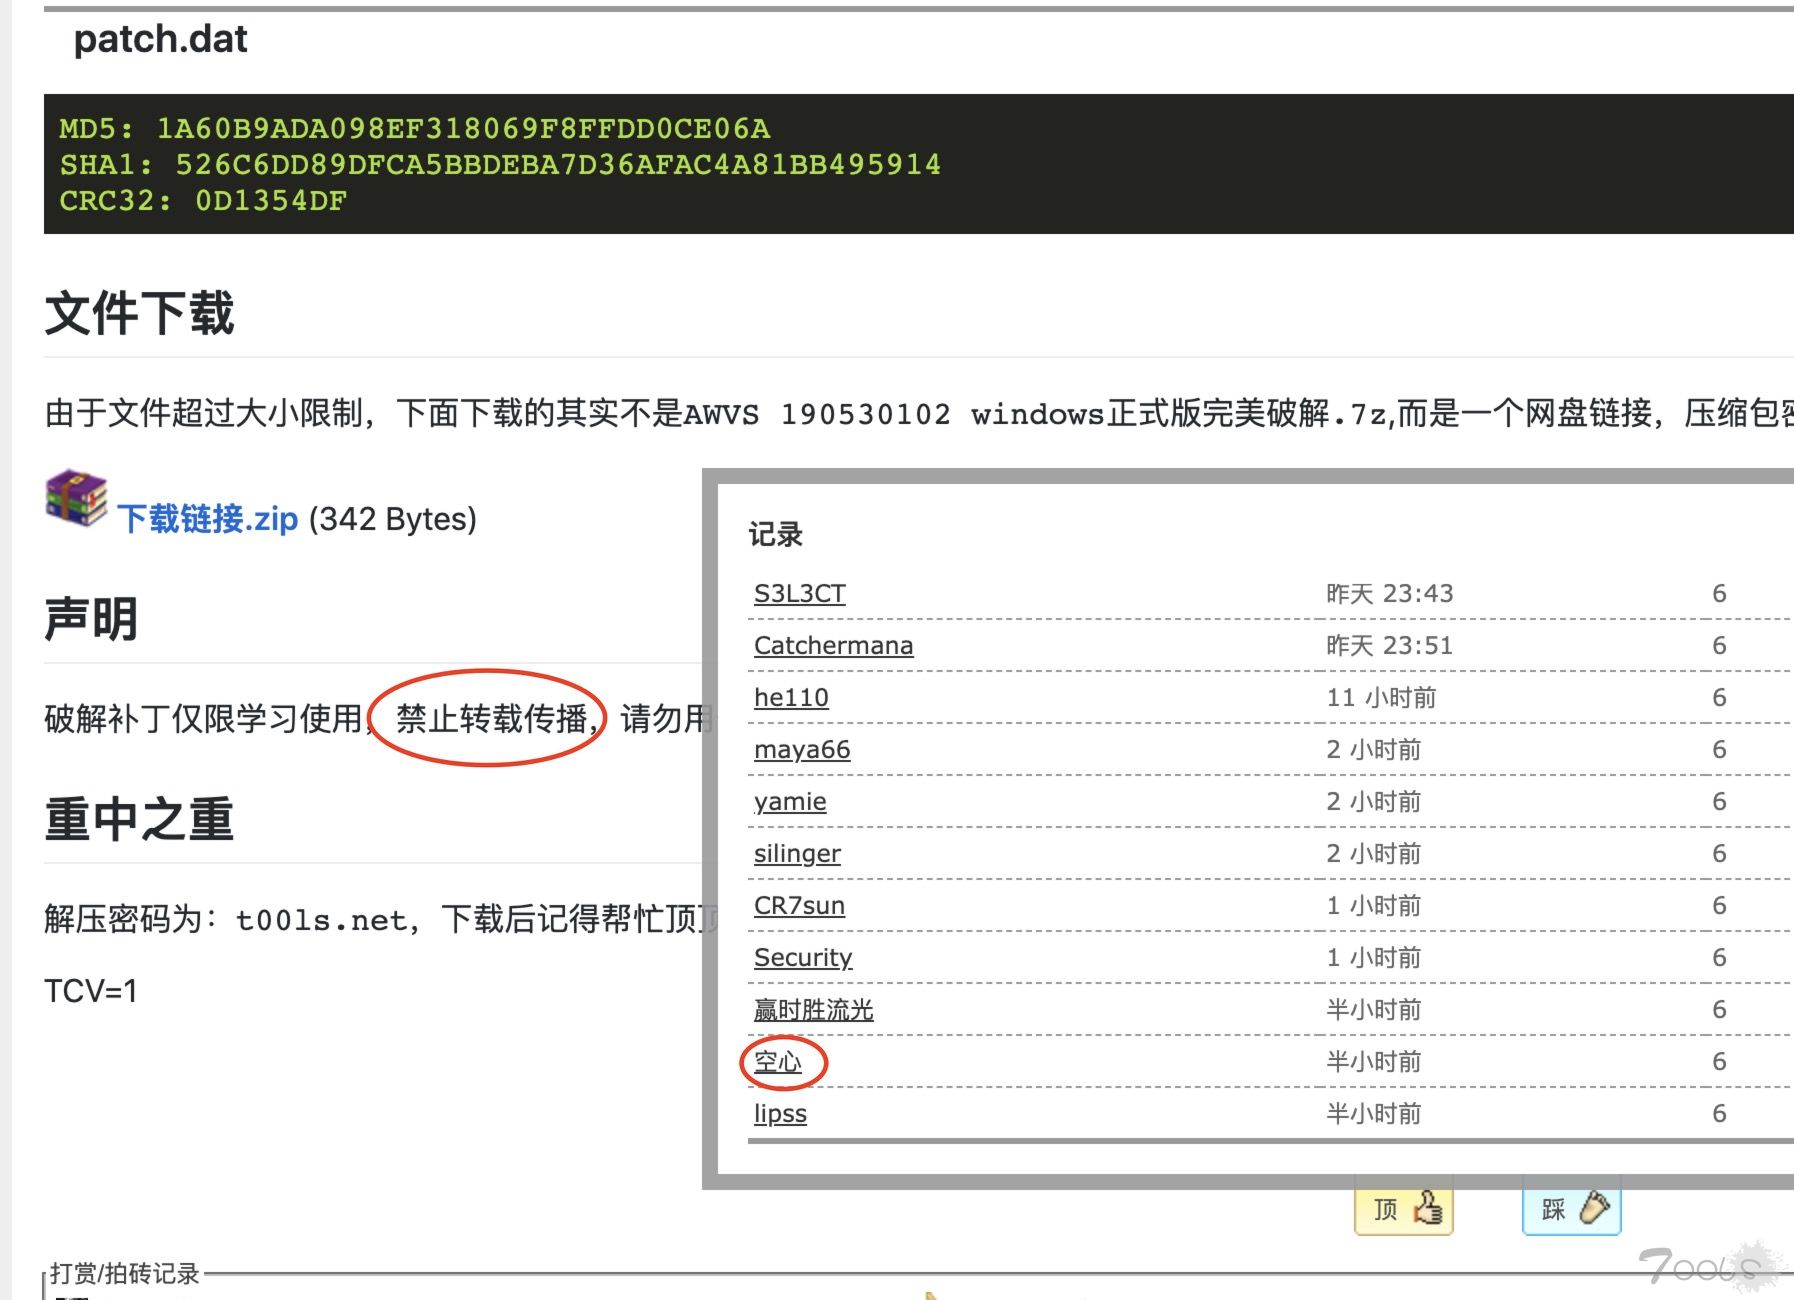
Task: Select the CRC32 value line
Action: pyautogui.click(x=203, y=201)
